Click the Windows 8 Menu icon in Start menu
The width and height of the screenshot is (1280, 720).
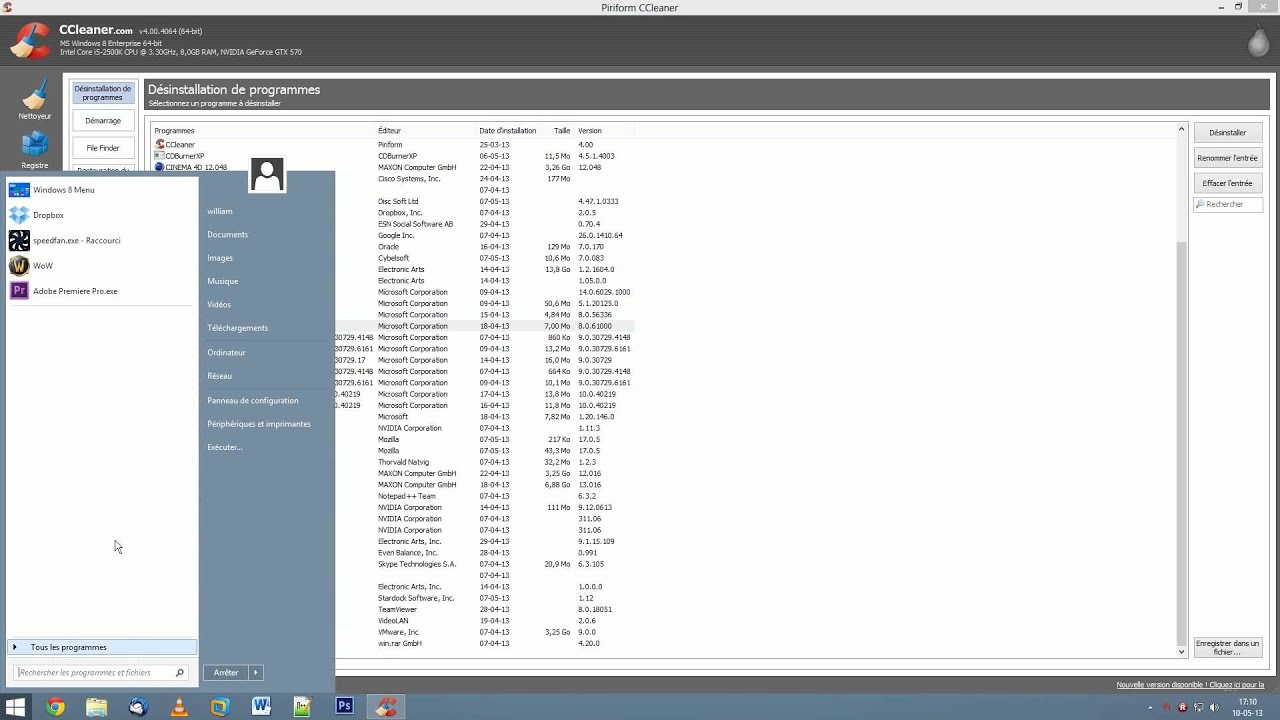[x=19, y=190]
